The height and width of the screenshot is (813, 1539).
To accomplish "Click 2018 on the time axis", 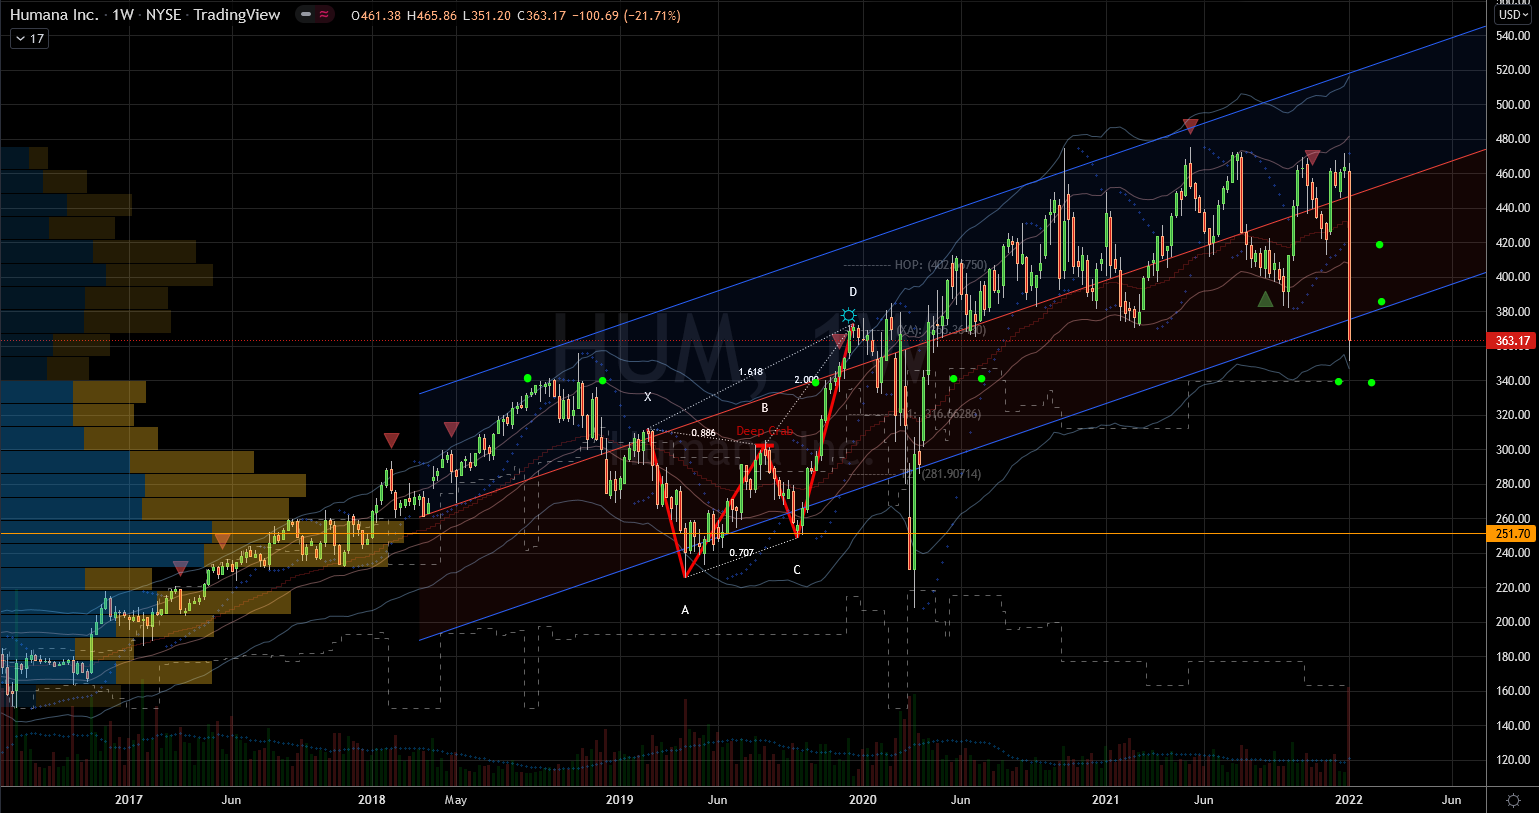I will [372, 800].
